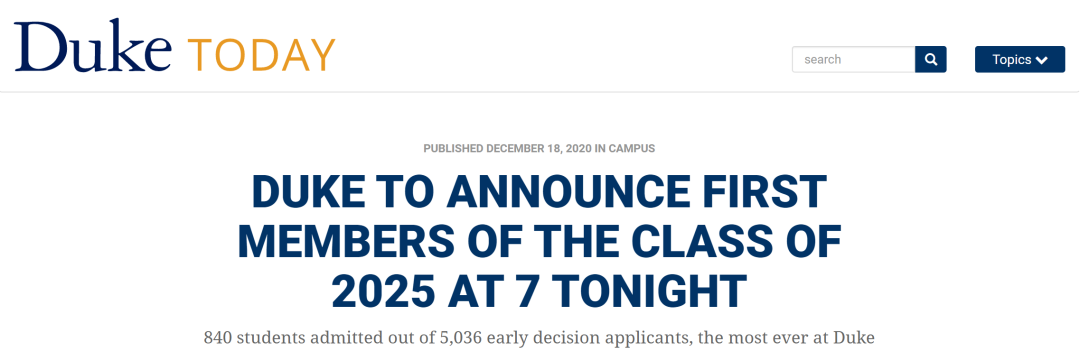Click the magnifying glass search icon
This screenshot has height=361, width=1080.
point(931,59)
